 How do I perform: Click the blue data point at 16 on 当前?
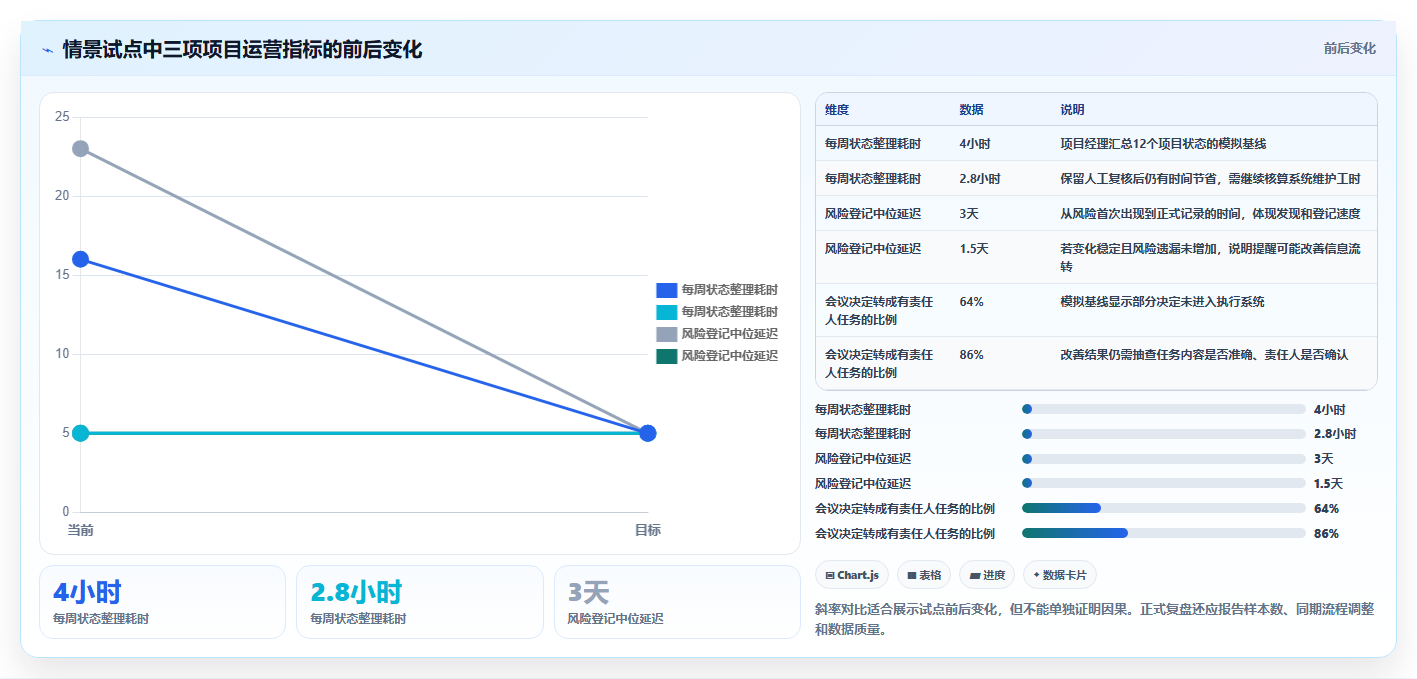click(81, 259)
